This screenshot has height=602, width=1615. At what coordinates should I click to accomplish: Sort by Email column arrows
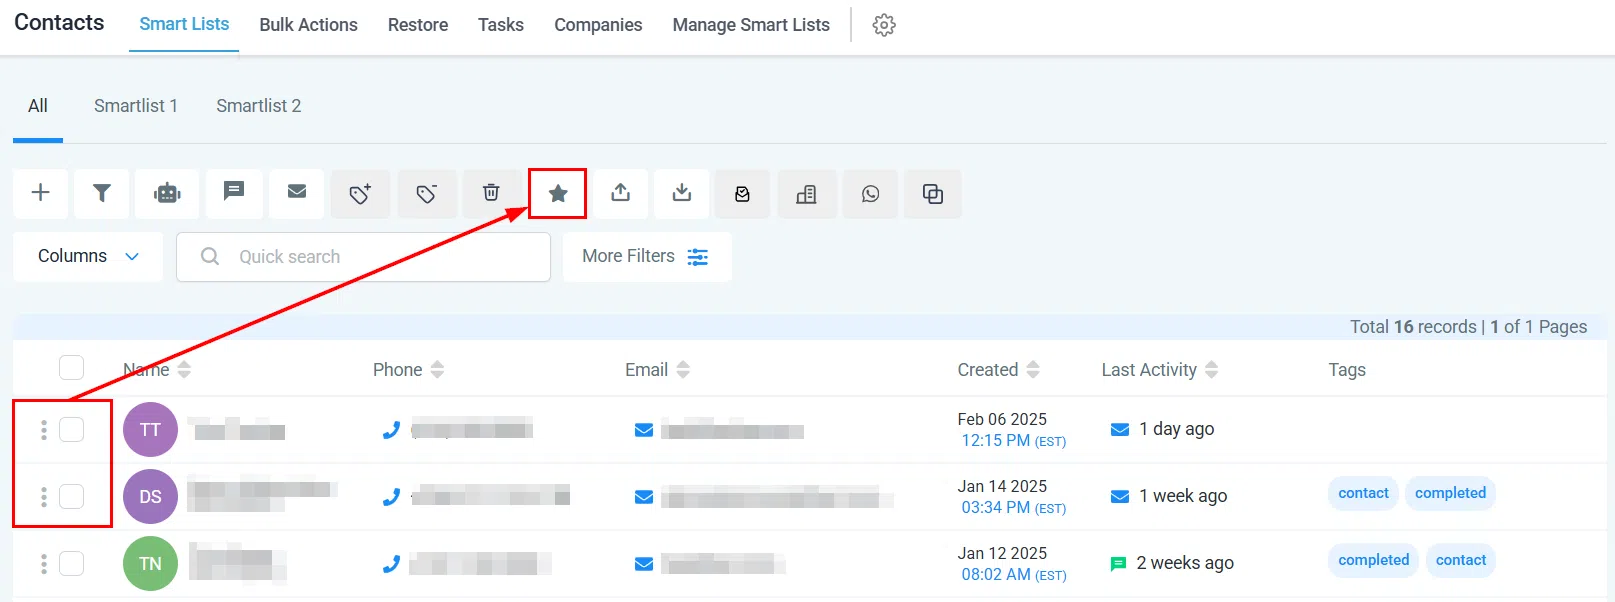coord(683,370)
